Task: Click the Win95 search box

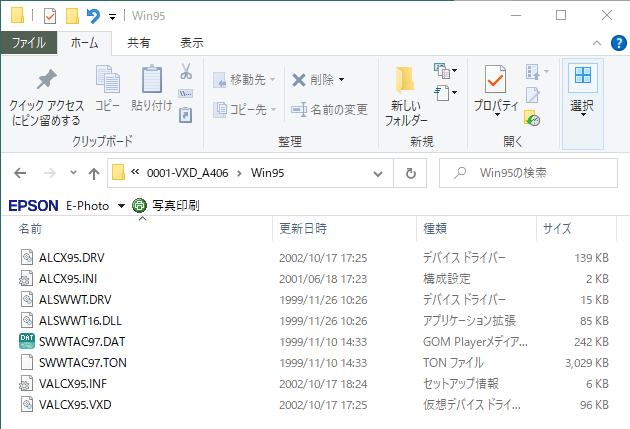Action: pos(528,173)
